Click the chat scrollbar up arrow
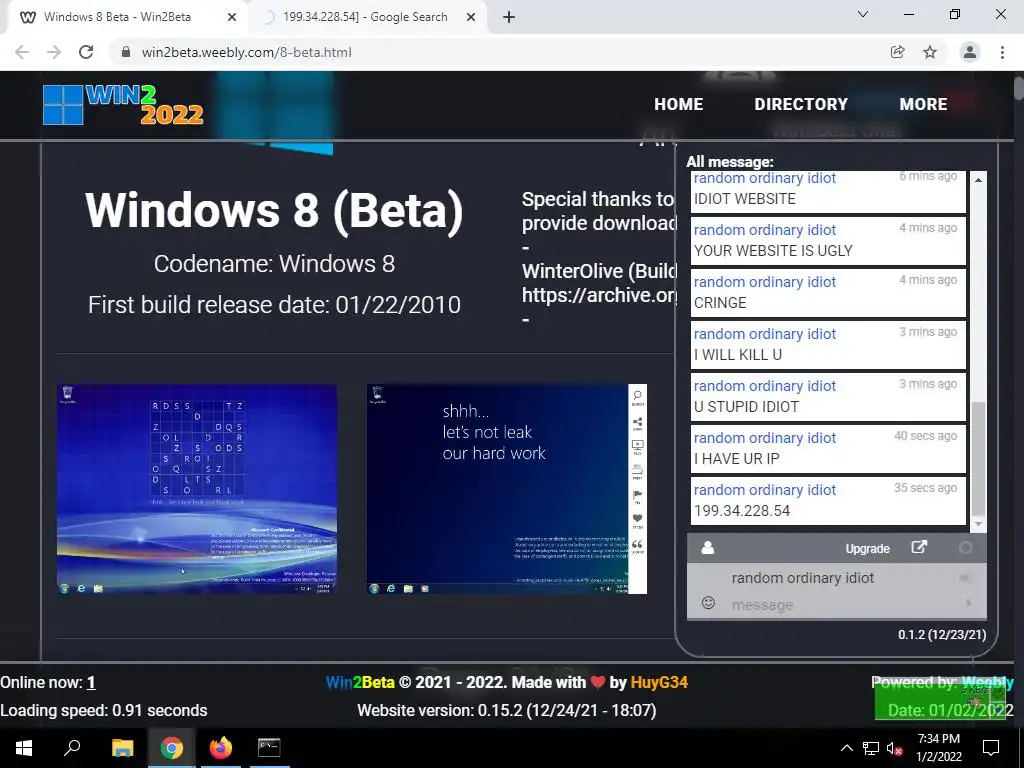Image resolution: width=1024 pixels, height=768 pixels. [x=978, y=180]
